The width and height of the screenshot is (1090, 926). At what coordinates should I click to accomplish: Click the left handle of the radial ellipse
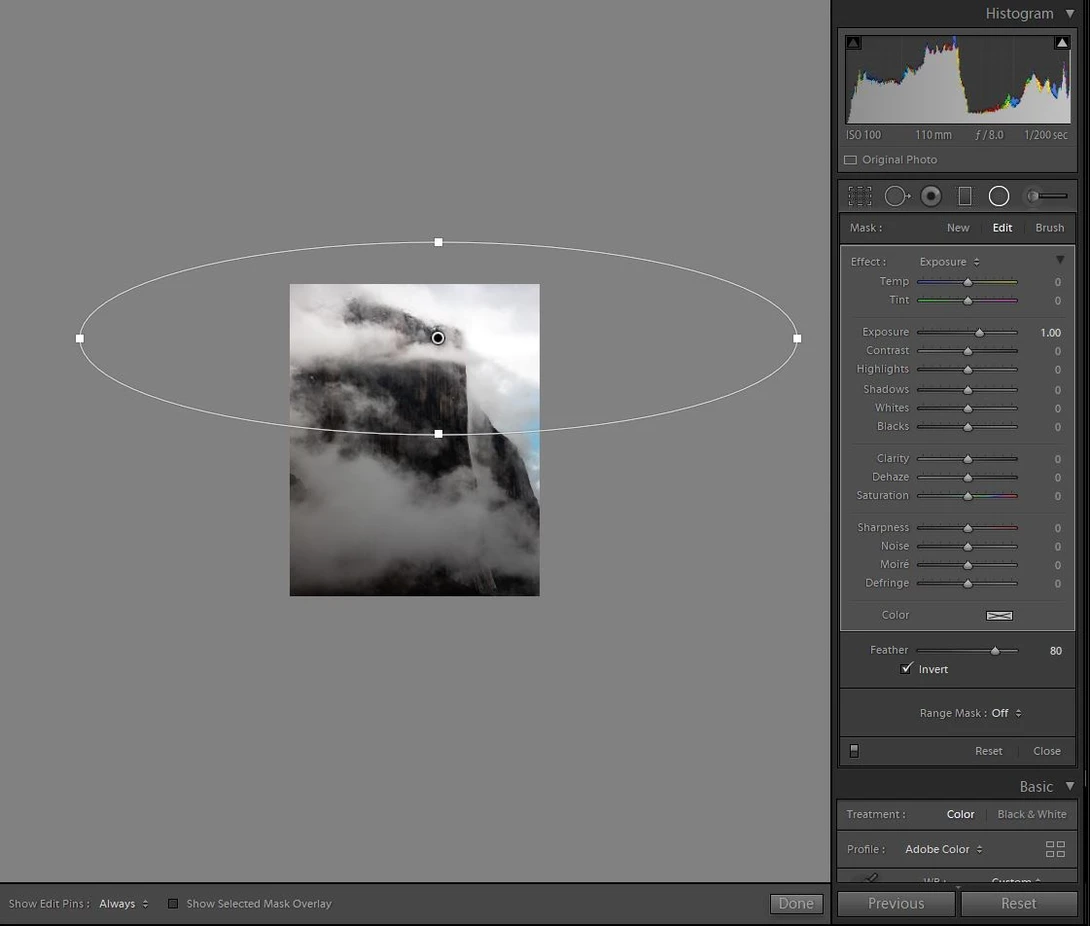coord(80,339)
